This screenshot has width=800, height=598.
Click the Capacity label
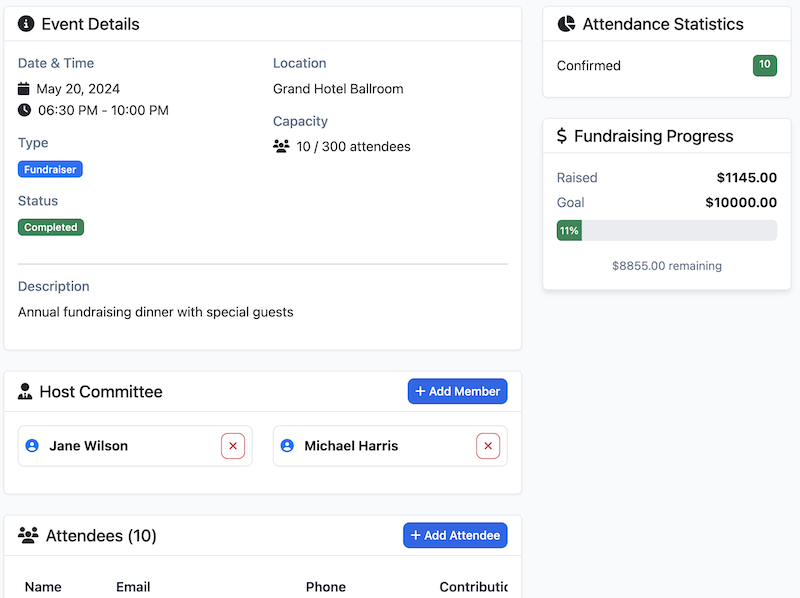[301, 121]
